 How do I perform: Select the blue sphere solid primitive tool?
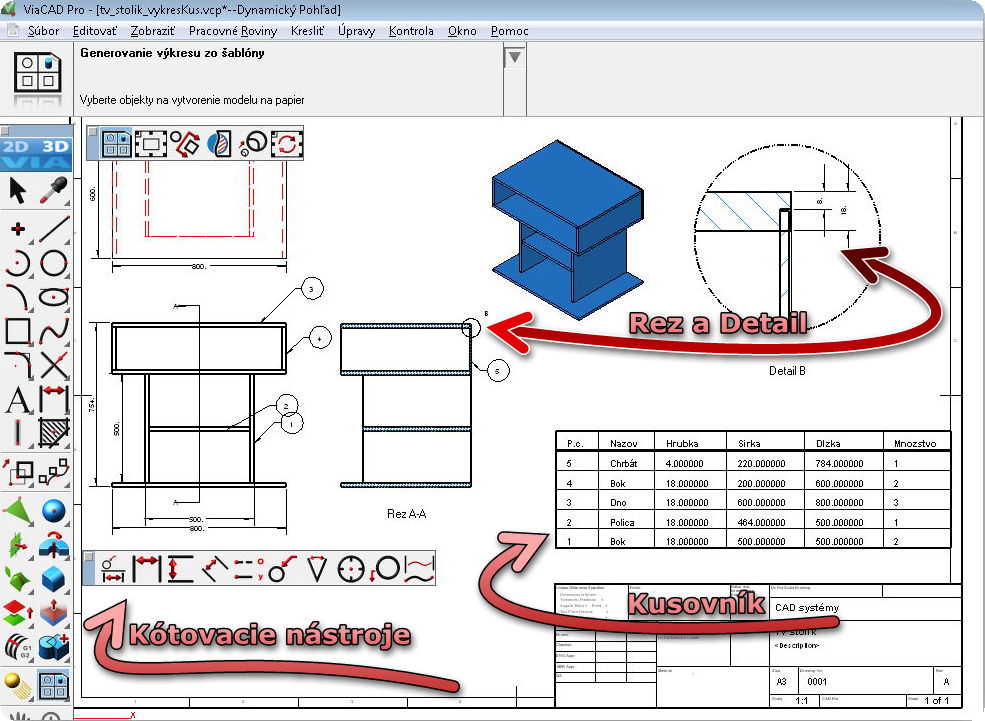coord(54,511)
